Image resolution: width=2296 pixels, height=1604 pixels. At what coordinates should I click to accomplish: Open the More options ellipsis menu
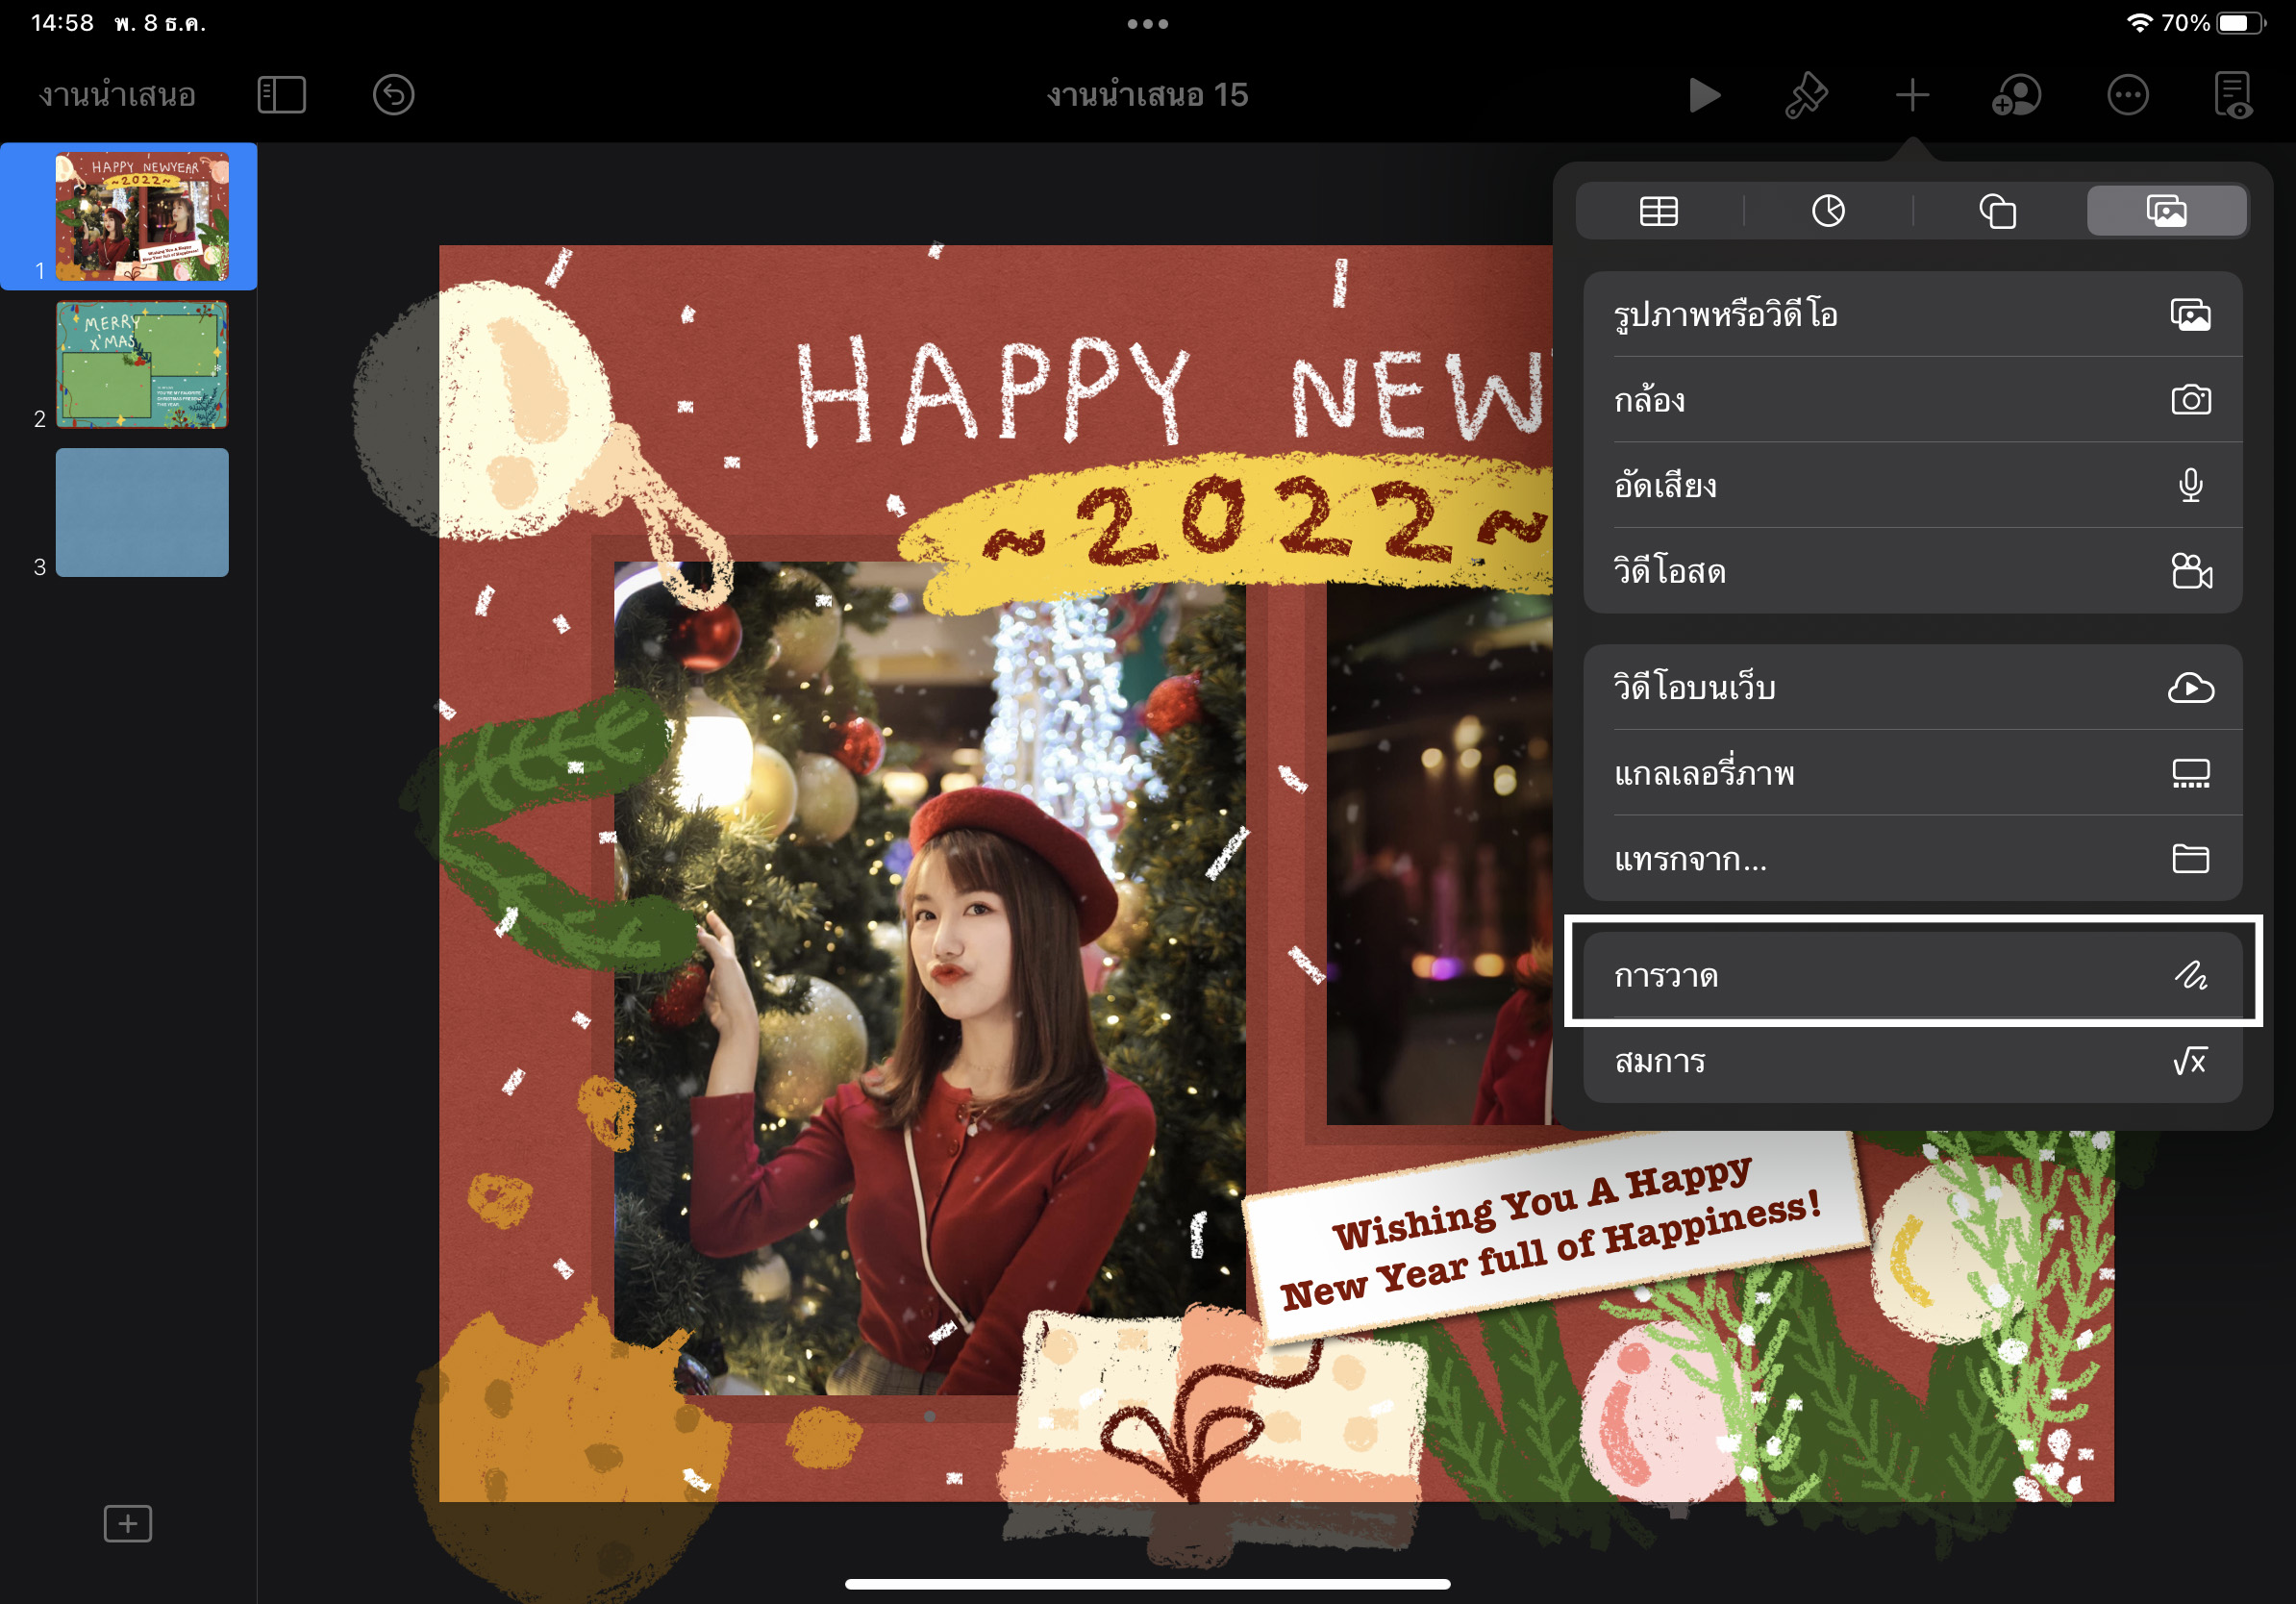pyautogui.click(x=2127, y=95)
